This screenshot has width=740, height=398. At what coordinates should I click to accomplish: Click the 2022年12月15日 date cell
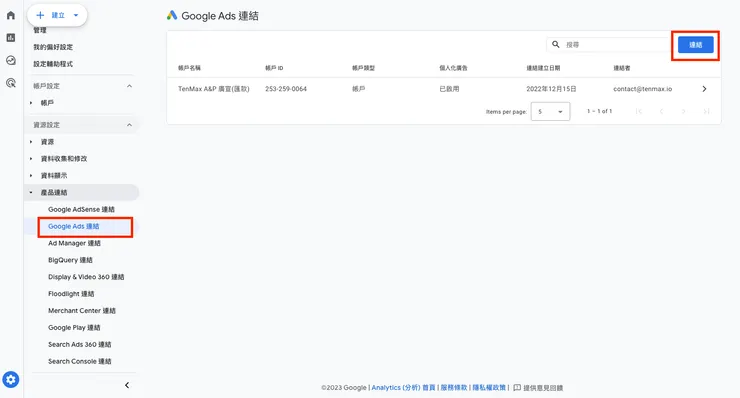pyautogui.click(x=551, y=89)
